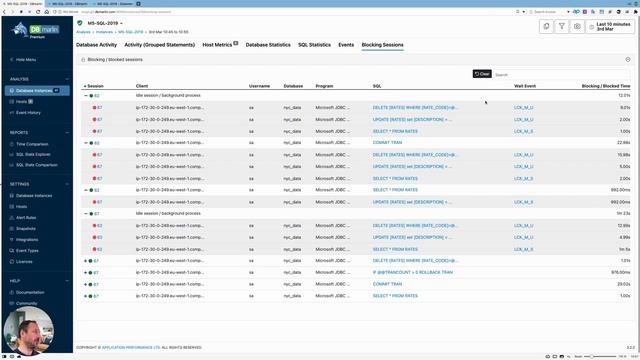Screen dimensions: 640x360
Task: Collapse the REPORTS sidebar section
Action: 67,133
